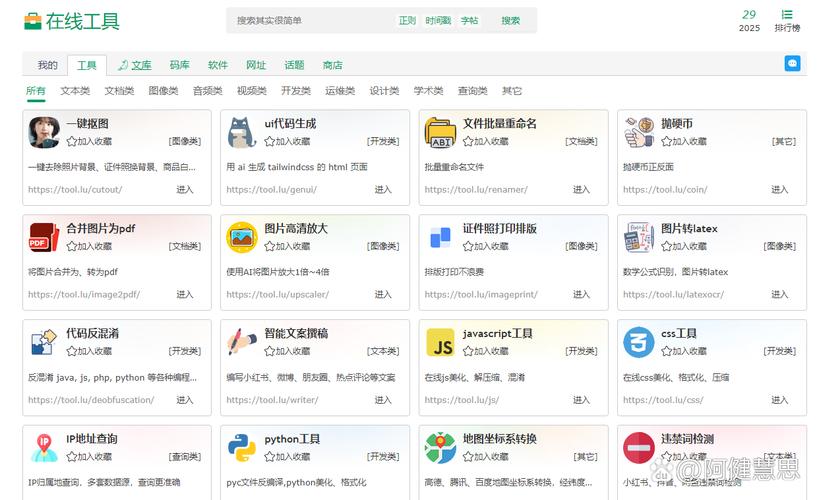This screenshot has width=817, height=500.
Task: Open the chat message icon at right
Action: pyautogui.click(x=792, y=64)
